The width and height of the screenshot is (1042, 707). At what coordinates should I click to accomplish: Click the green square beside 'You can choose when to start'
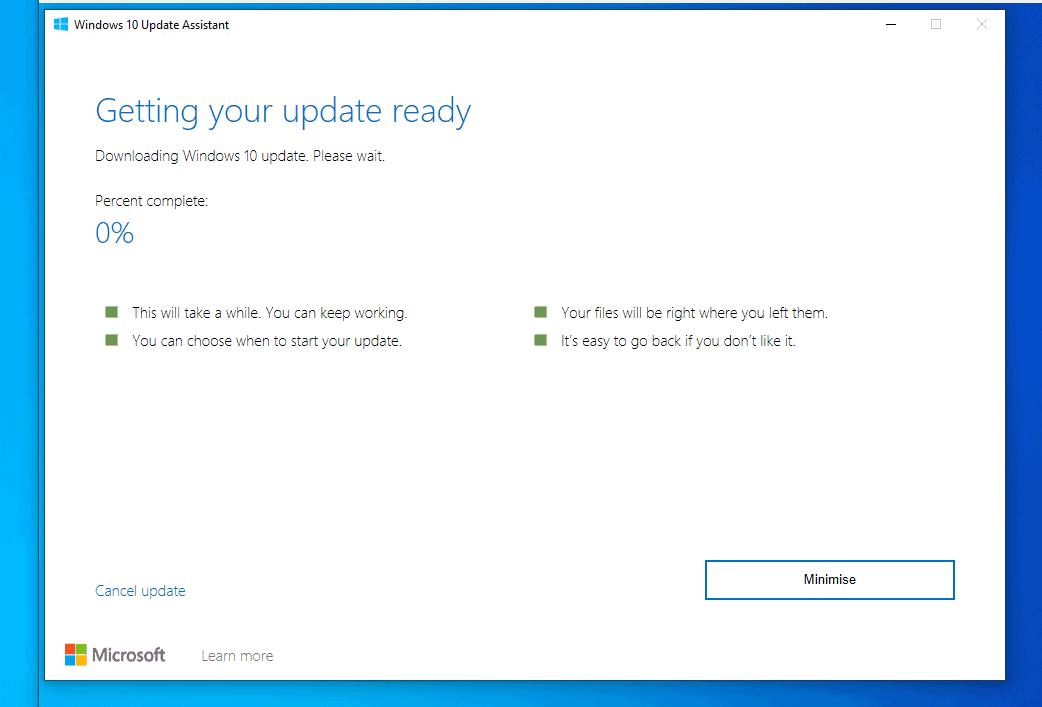(111, 340)
